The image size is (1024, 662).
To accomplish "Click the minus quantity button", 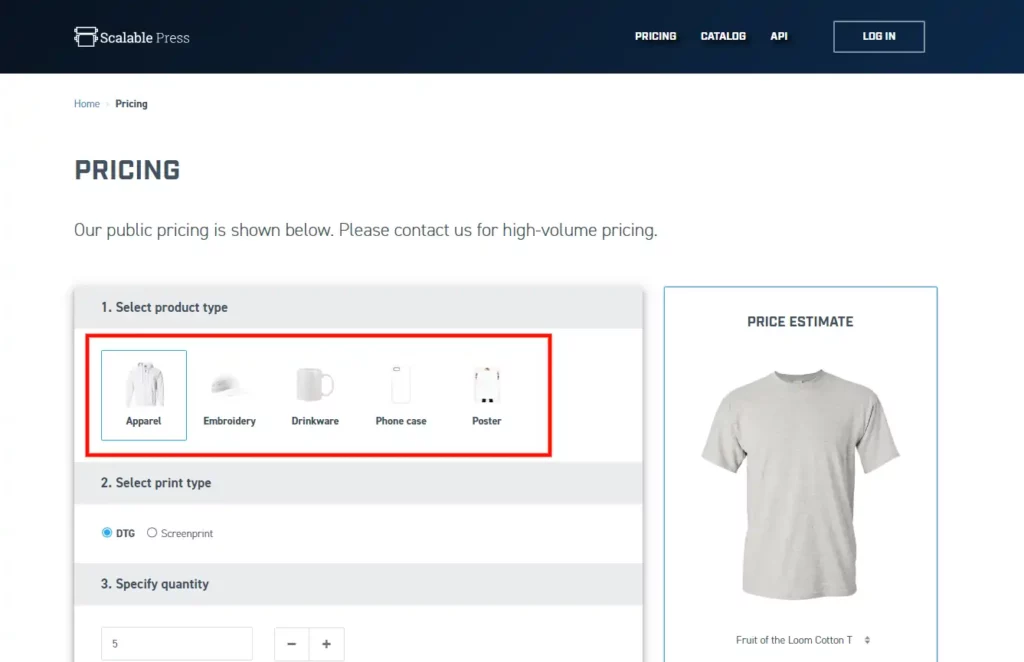I will (292, 644).
